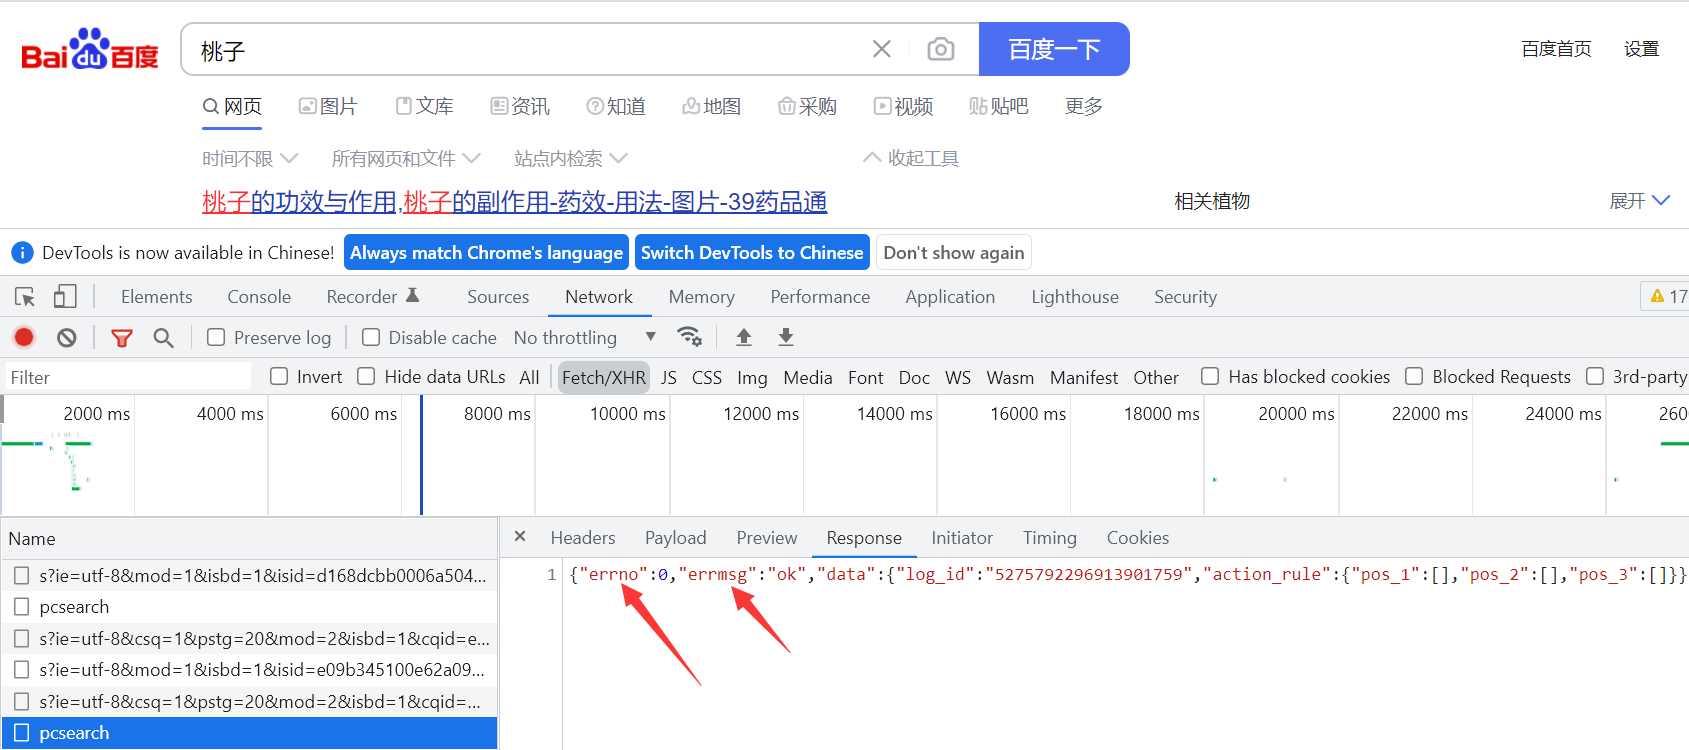This screenshot has height=750, width=1689.
Task: Open 采购 search category
Action: (x=808, y=106)
